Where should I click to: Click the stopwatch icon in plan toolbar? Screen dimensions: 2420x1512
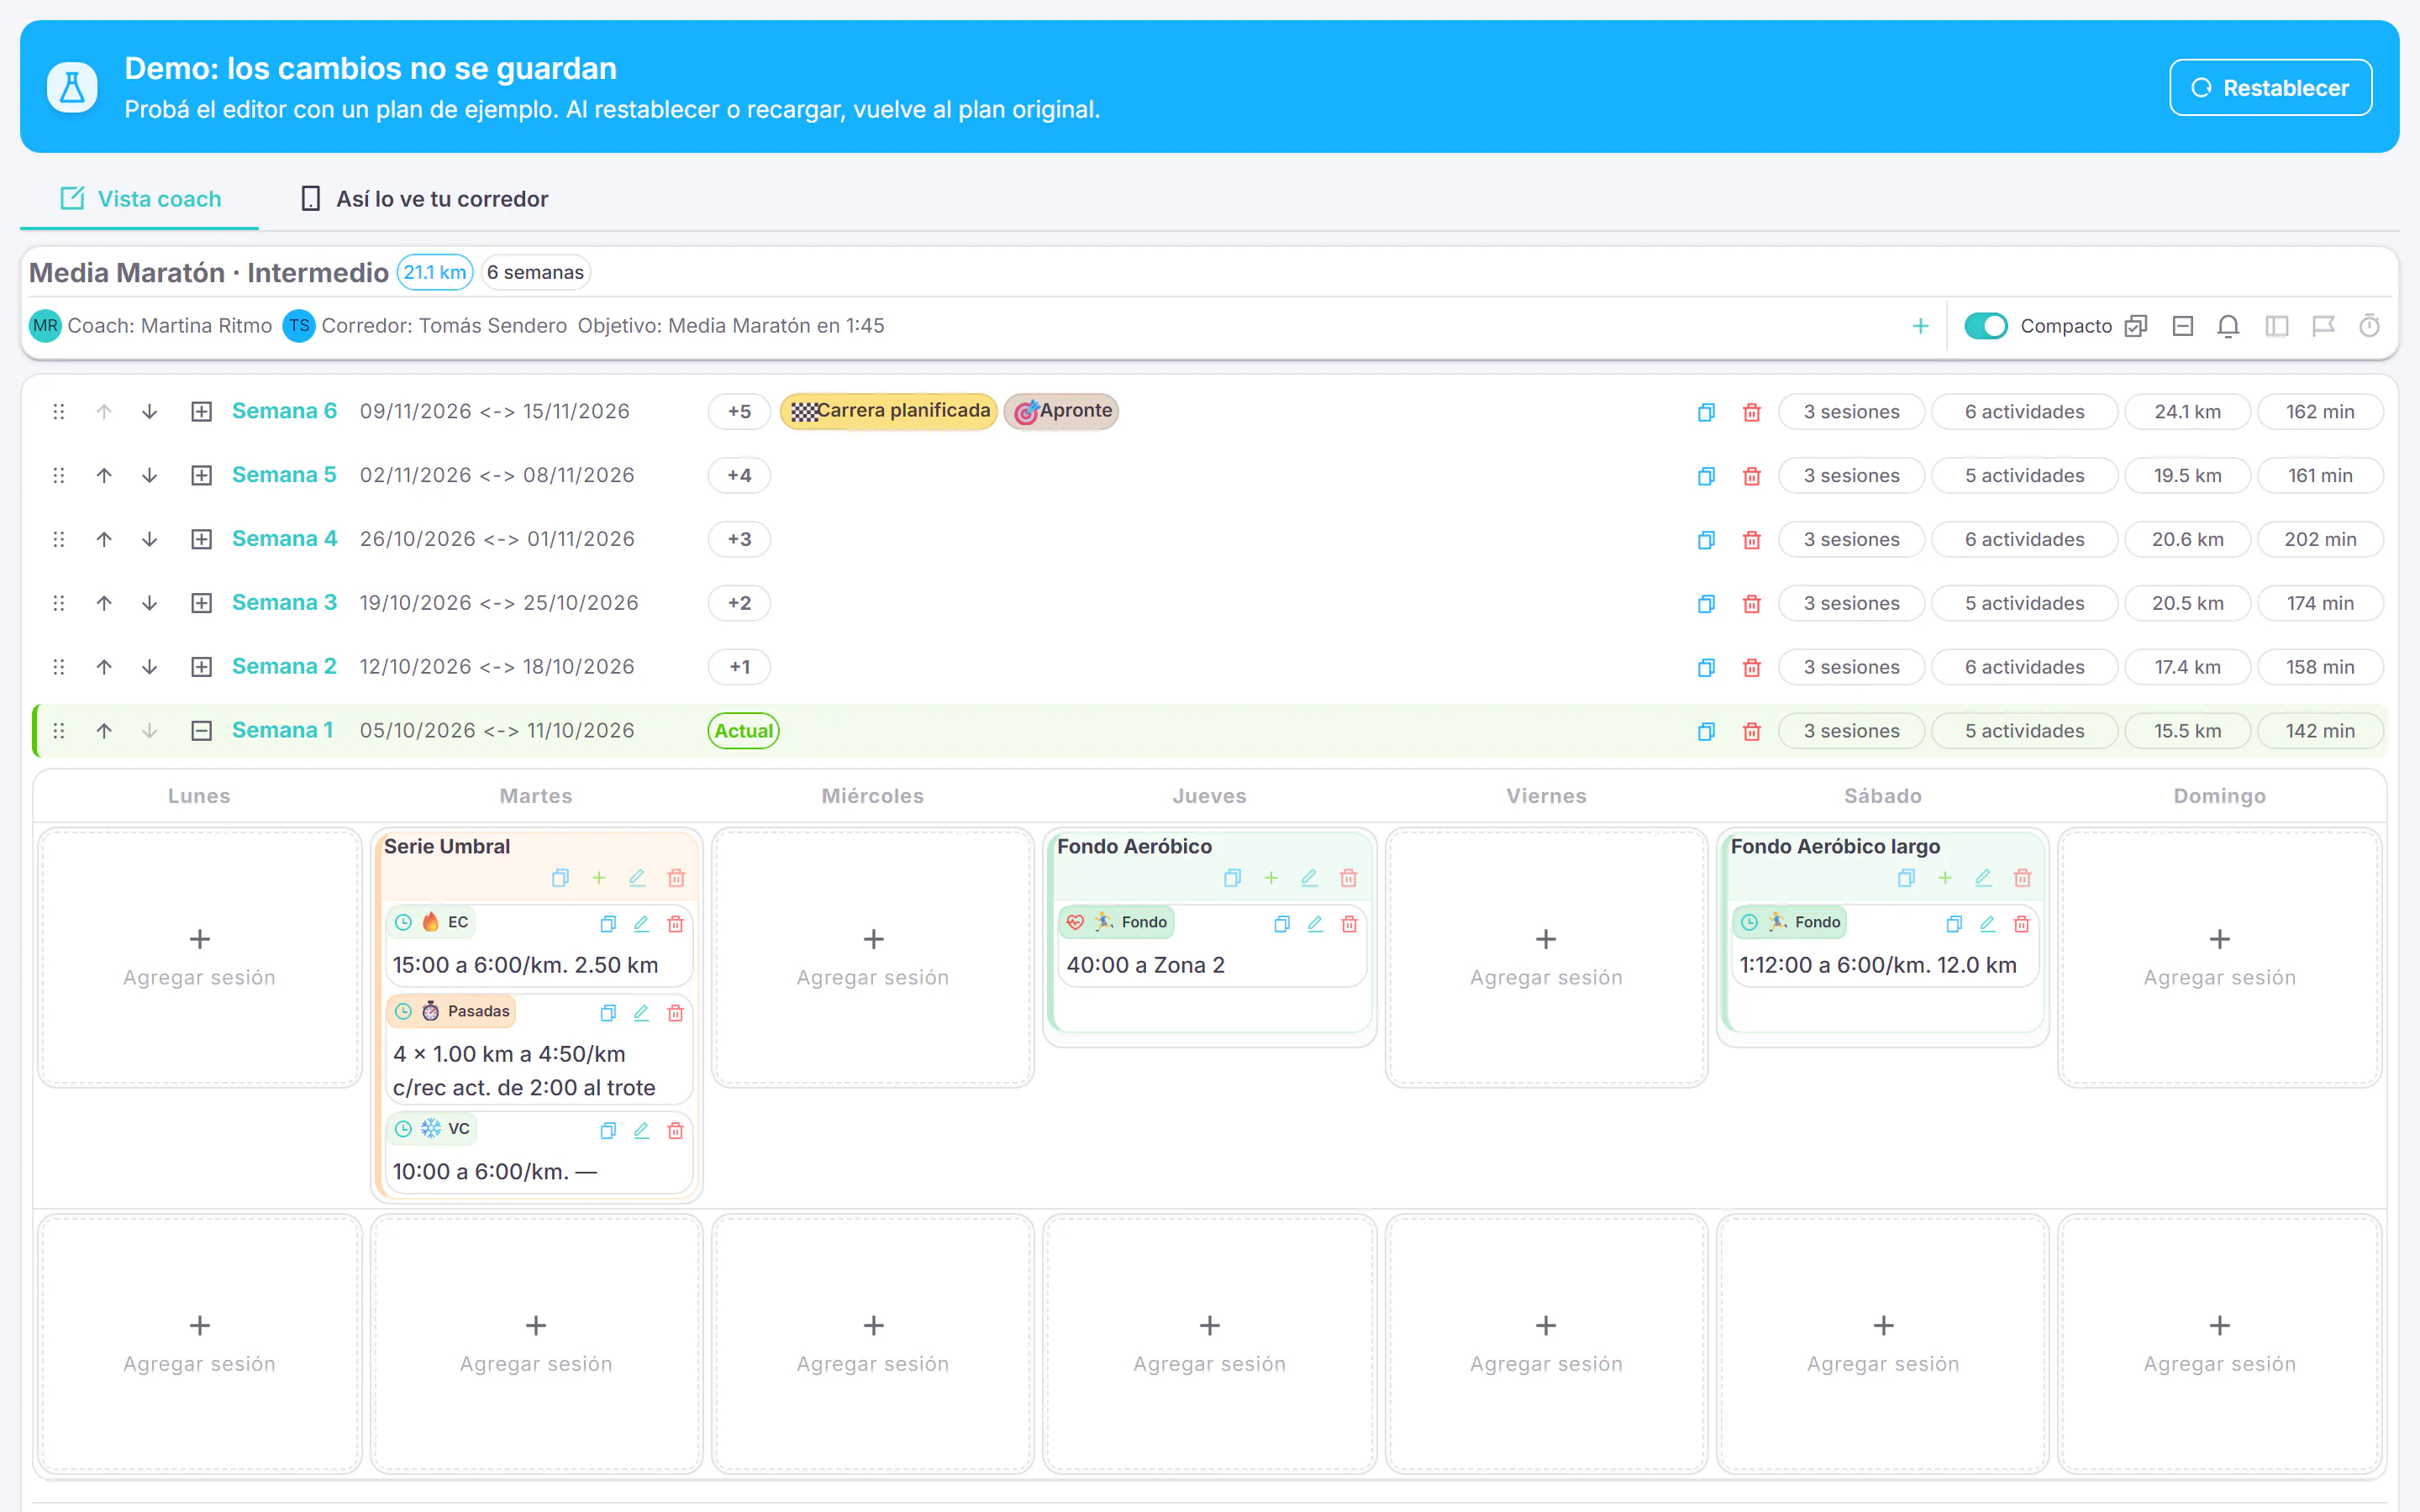[2369, 326]
